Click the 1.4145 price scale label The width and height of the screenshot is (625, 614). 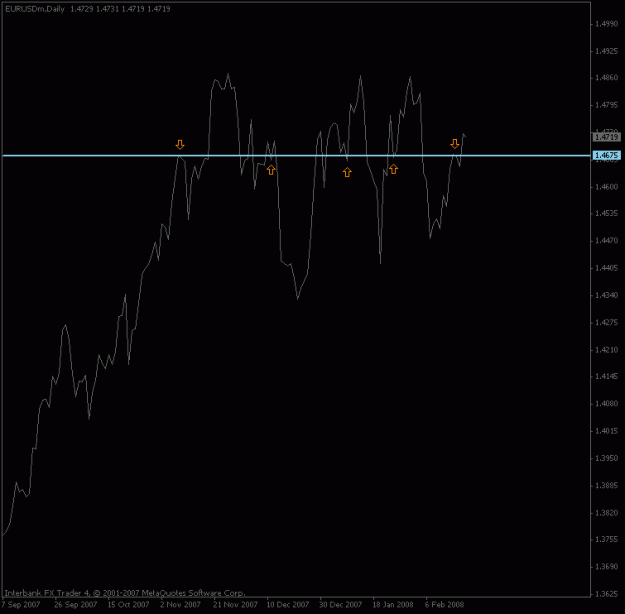tap(606, 376)
